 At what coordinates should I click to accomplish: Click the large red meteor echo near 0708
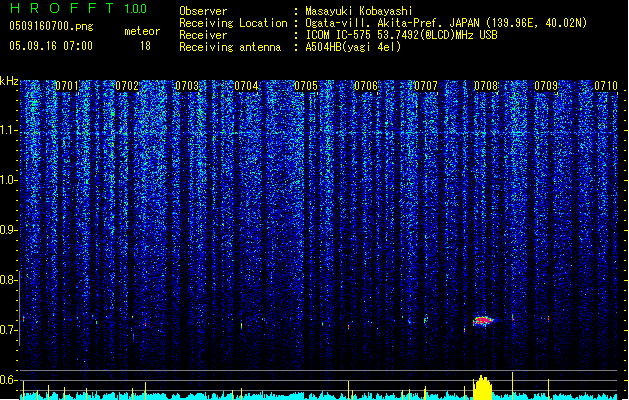483,321
